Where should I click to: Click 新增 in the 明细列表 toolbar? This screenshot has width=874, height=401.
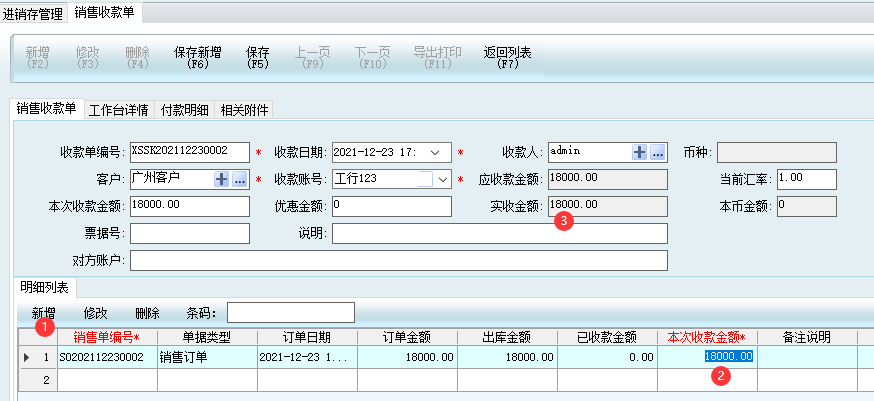click(x=44, y=313)
